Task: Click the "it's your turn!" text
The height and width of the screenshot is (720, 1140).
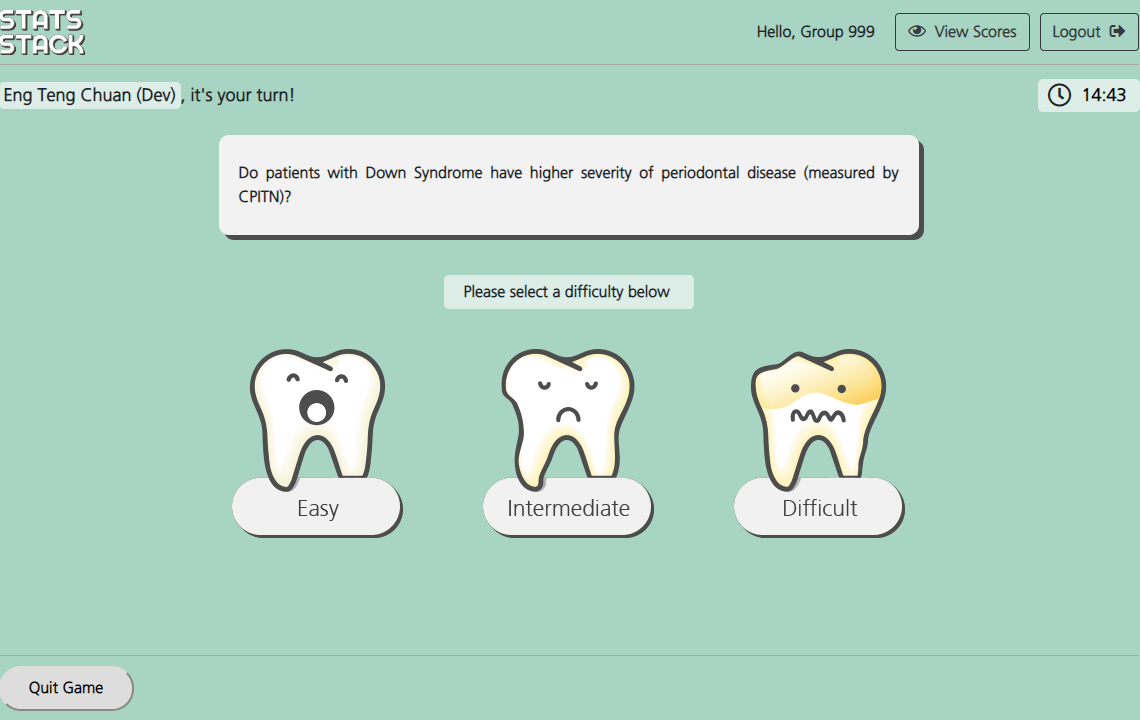Action: pyautogui.click(x=242, y=95)
